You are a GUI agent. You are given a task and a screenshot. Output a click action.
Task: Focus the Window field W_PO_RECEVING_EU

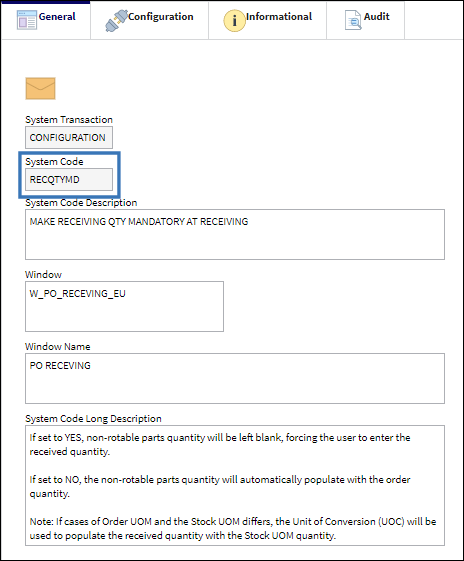124,306
